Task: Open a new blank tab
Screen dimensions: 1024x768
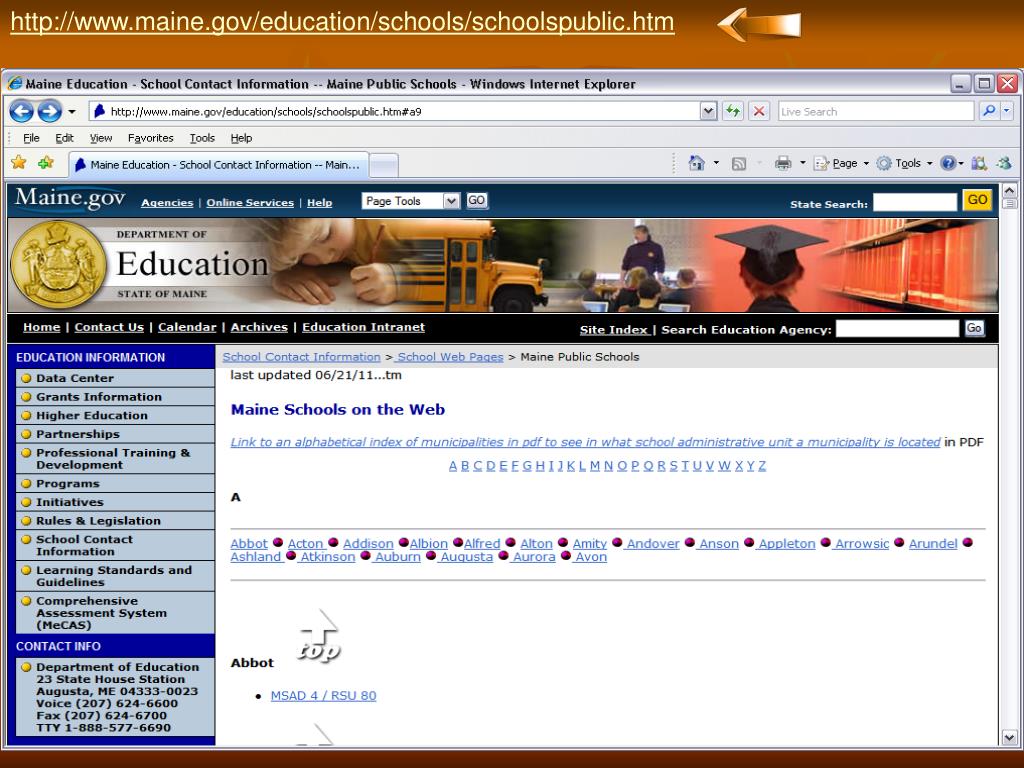Action: 384,165
